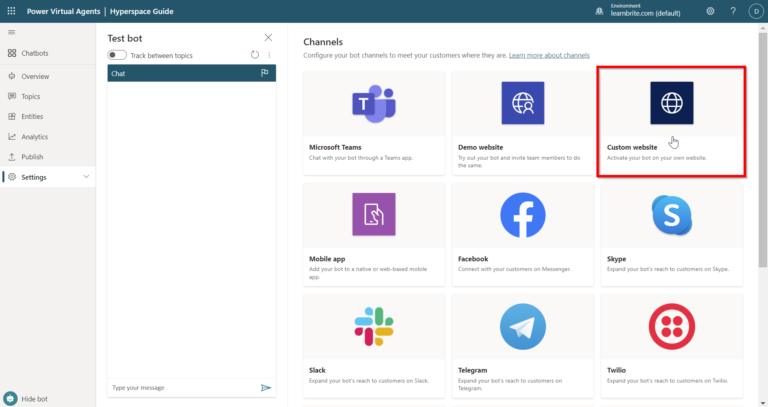Viewport: 768px width, 407px height.
Task: Click the Slack title text
Action: 317,370
